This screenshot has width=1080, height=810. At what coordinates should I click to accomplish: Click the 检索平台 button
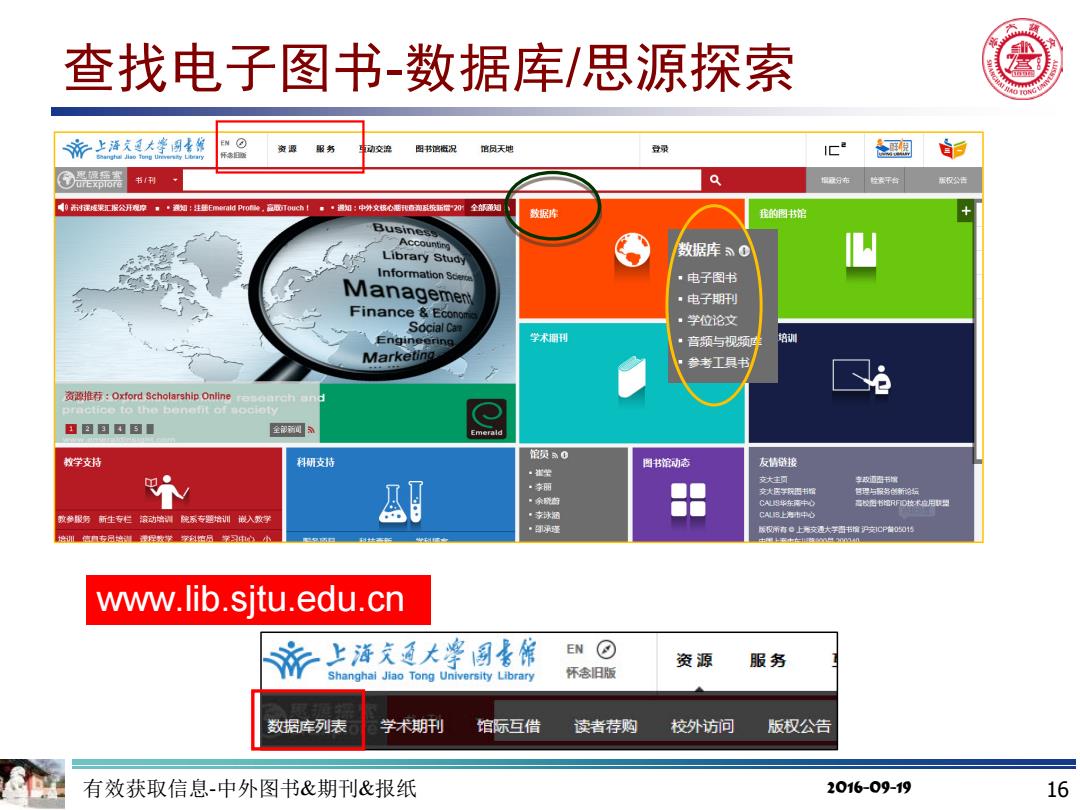coord(884,180)
